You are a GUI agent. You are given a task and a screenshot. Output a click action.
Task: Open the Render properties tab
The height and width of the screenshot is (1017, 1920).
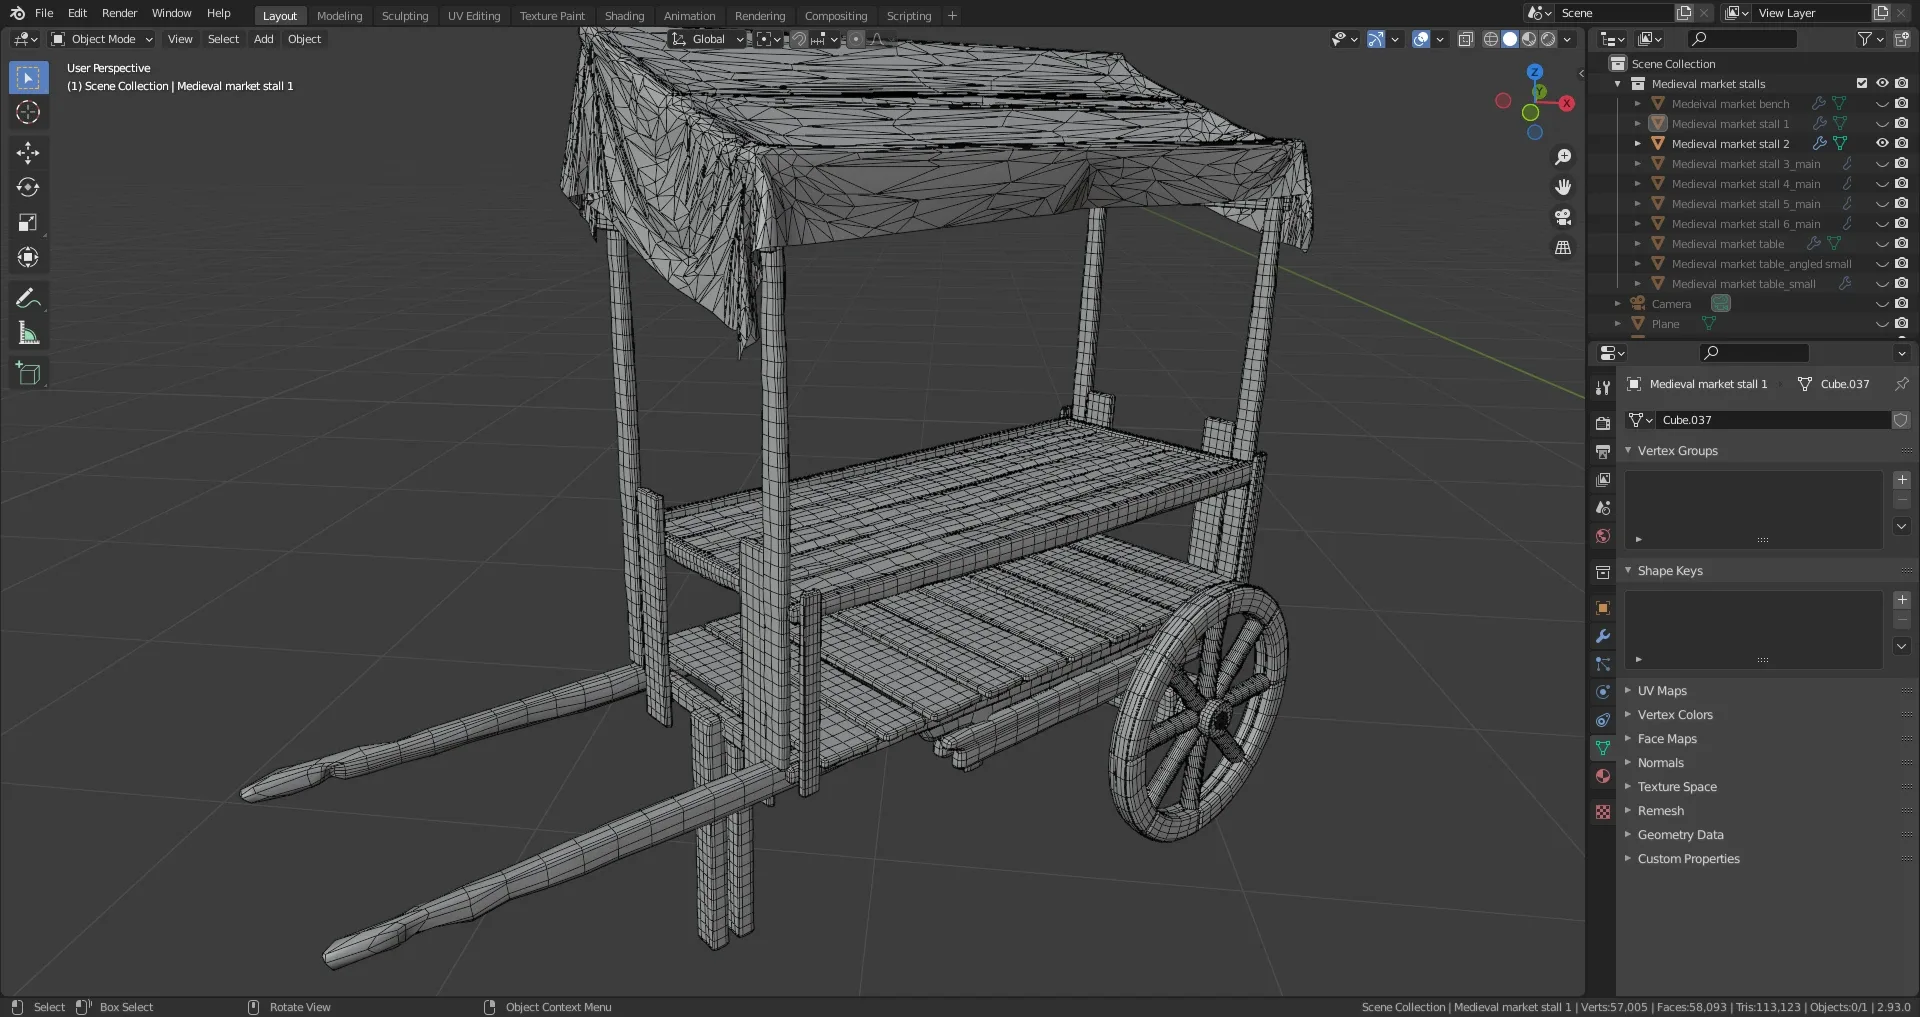click(x=1603, y=424)
